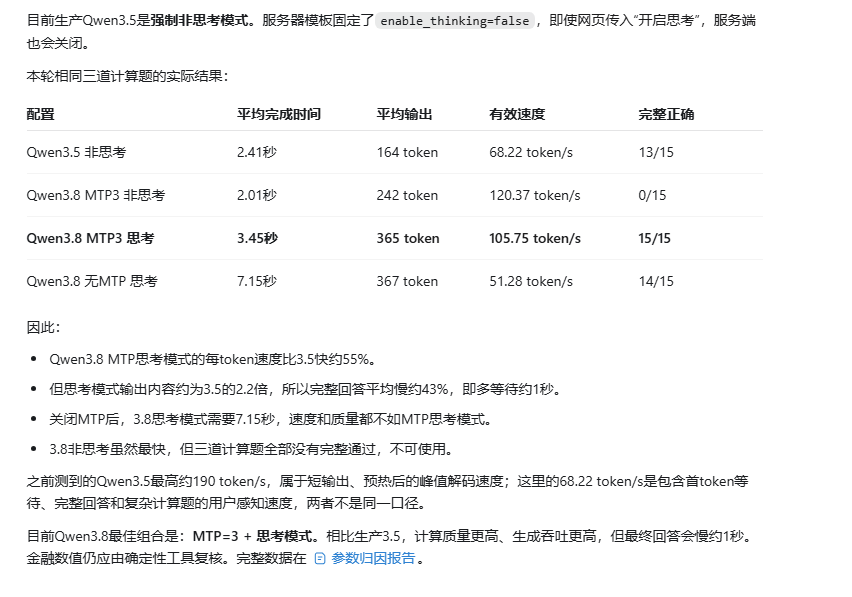Screen dimensions: 852x597
Task: Click the paragraph mentioning 最高约190 token/s
Action: (387, 492)
